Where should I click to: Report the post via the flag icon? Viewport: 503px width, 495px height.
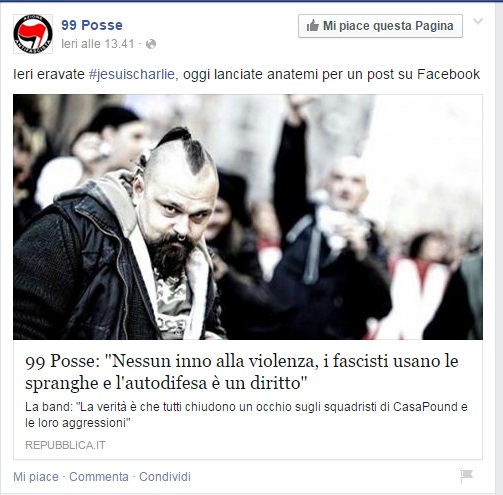coord(466,475)
